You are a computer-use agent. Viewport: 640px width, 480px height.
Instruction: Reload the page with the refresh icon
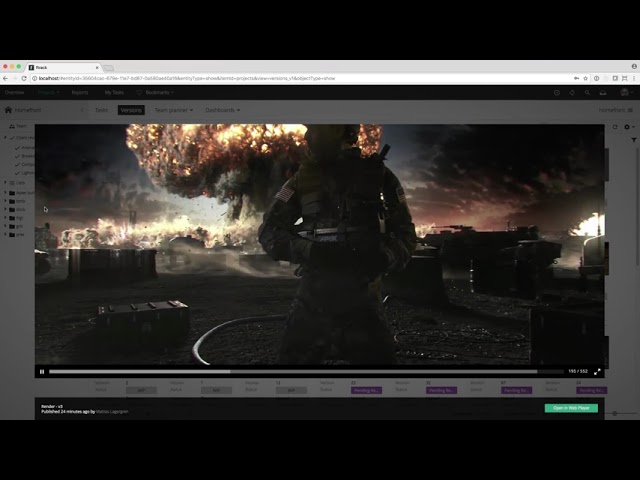click(24, 78)
